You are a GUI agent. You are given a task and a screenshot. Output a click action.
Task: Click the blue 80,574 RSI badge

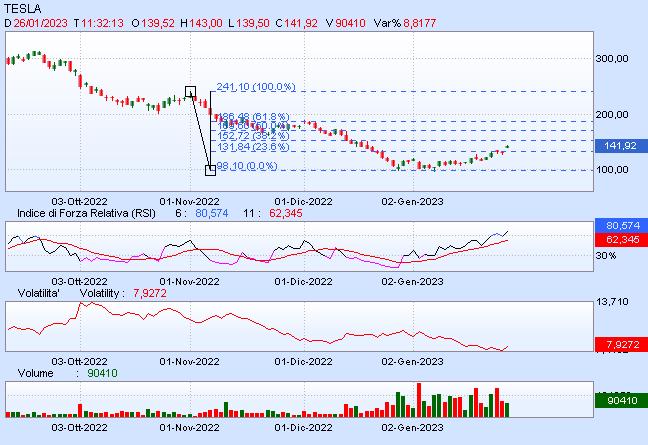pos(621,226)
